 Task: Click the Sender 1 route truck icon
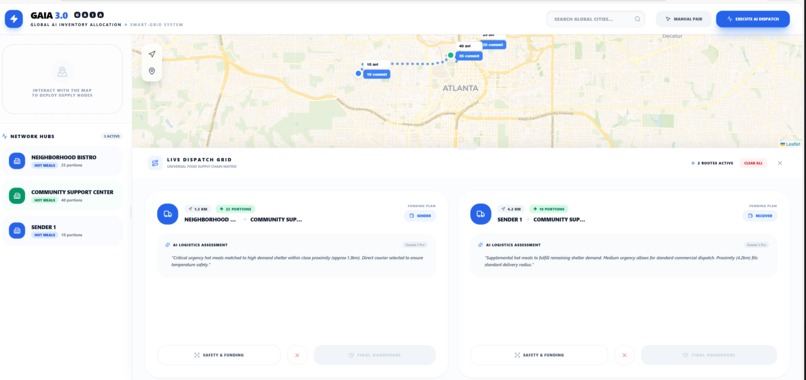481,214
